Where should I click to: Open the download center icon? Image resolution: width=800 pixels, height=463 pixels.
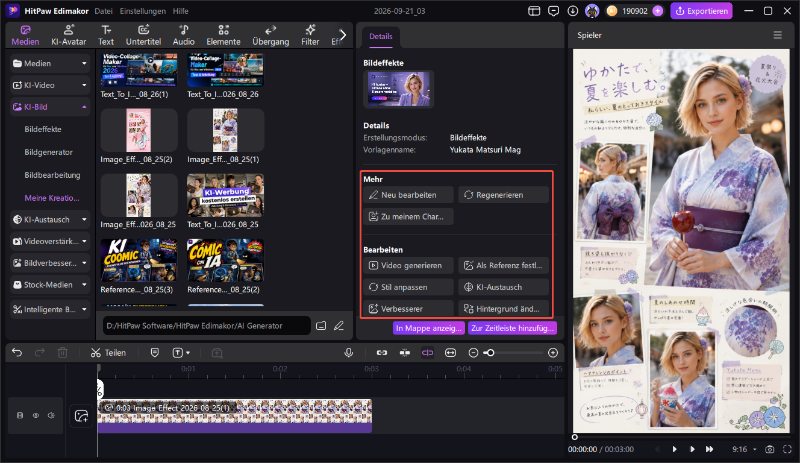coord(572,11)
